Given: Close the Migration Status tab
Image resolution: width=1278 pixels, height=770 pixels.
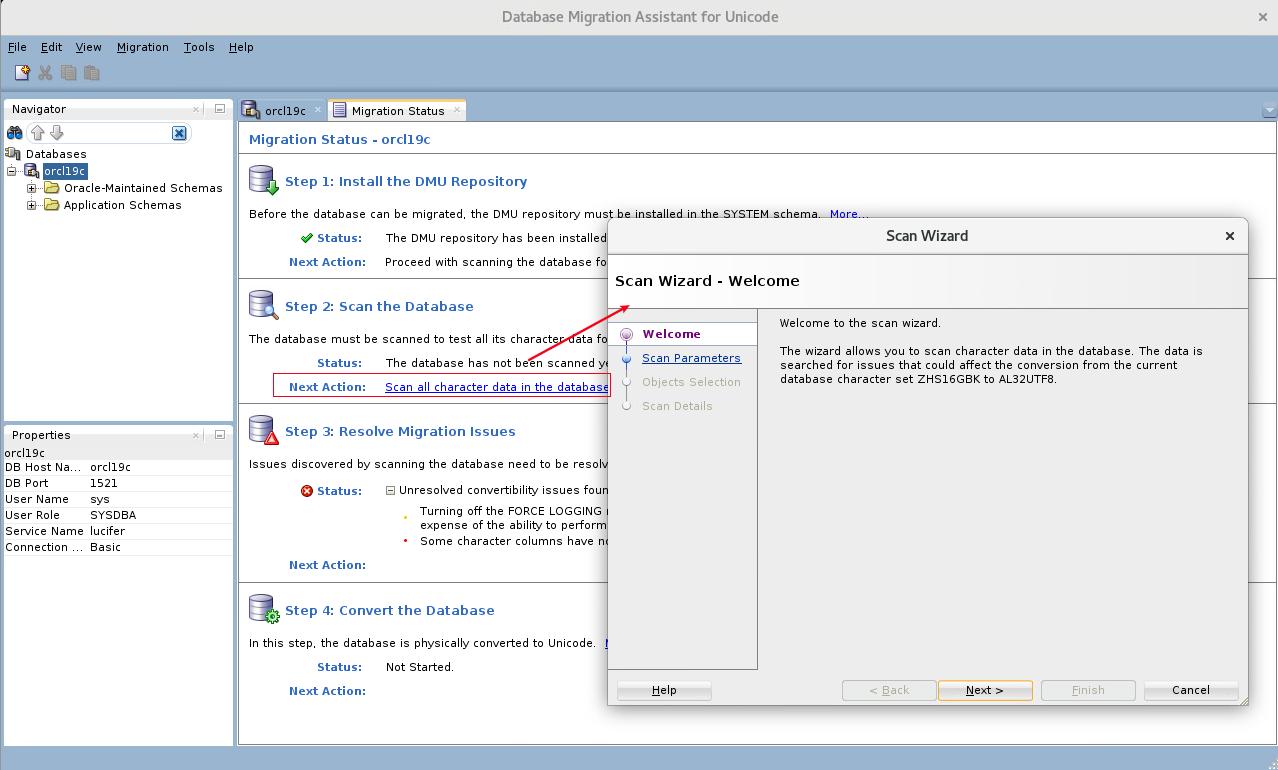Looking at the screenshot, I should click(x=457, y=110).
